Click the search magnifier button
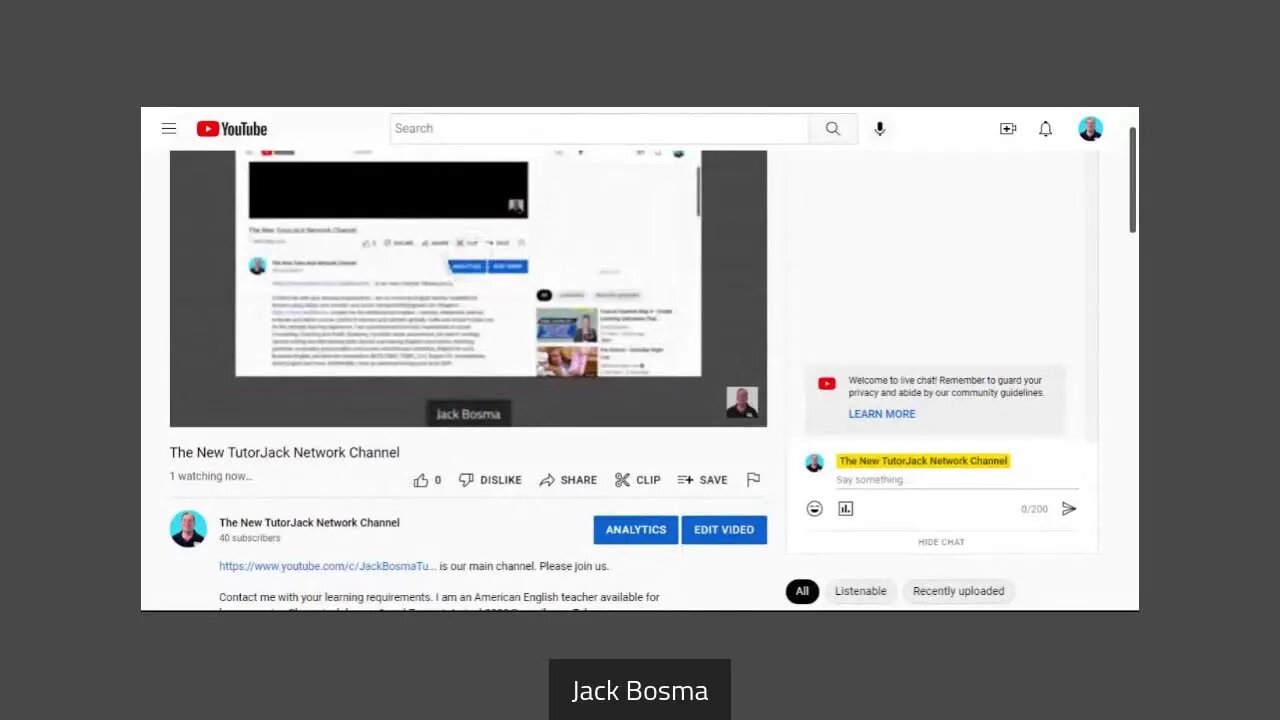The width and height of the screenshot is (1280, 720). point(833,129)
